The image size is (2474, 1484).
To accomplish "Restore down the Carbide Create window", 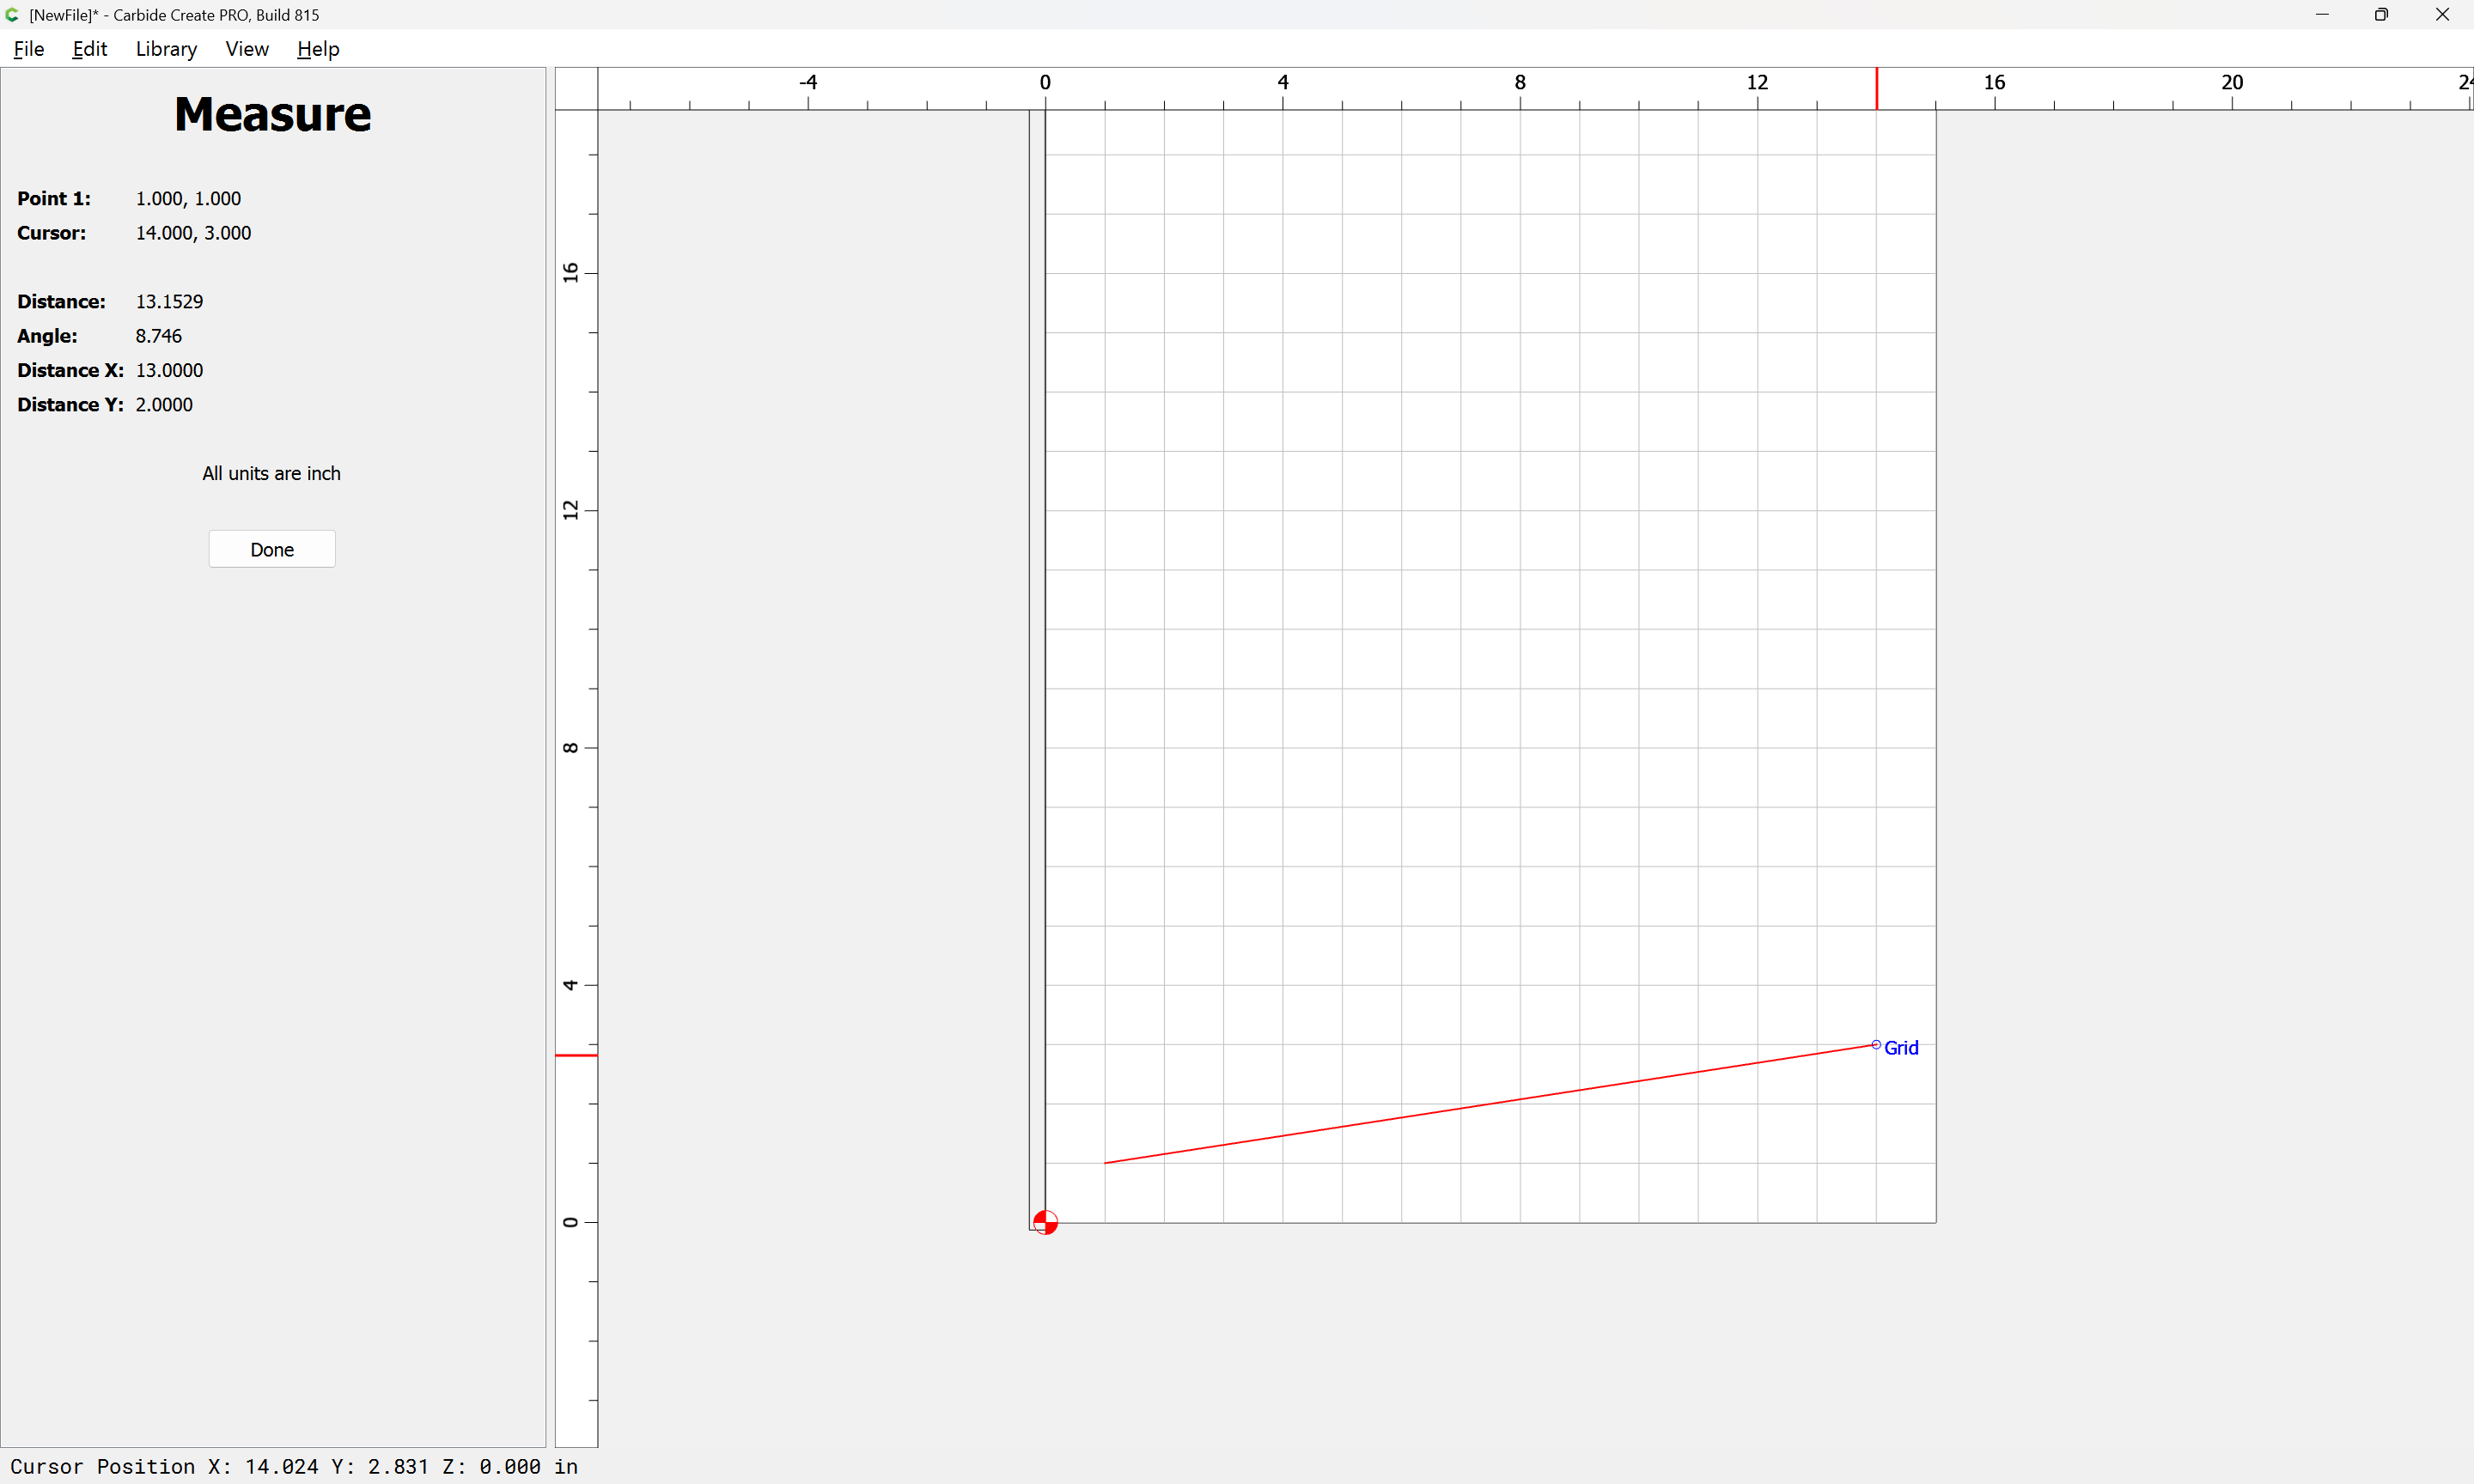I will [2381, 15].
